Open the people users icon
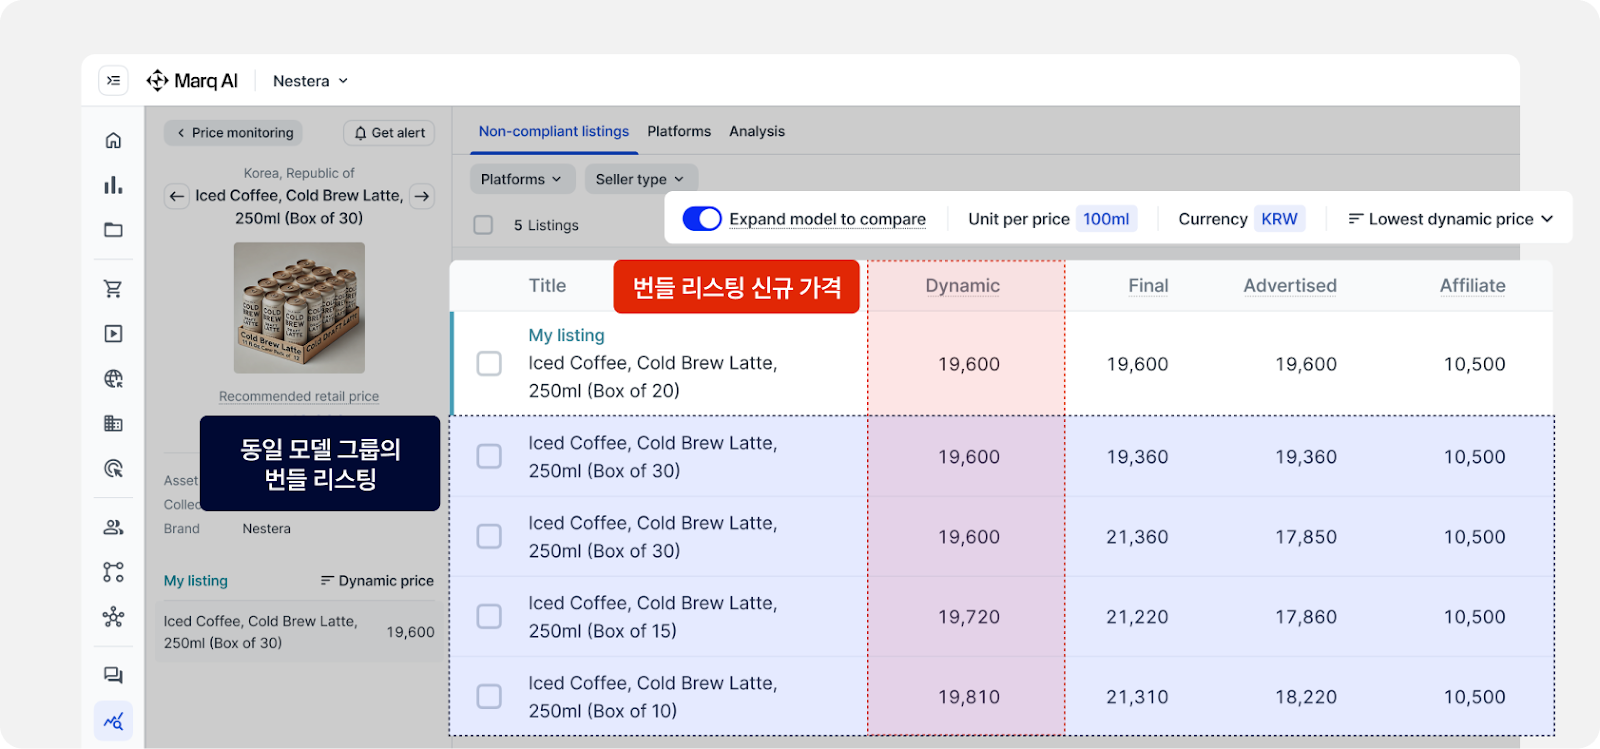The height and width of the screenshot is (749, 1600). click(113, 527)
